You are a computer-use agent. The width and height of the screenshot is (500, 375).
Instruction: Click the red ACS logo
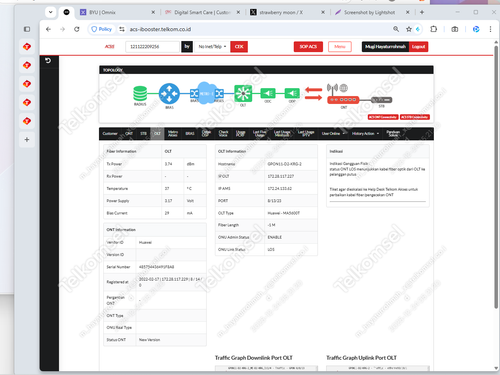[x=109, y=47]
